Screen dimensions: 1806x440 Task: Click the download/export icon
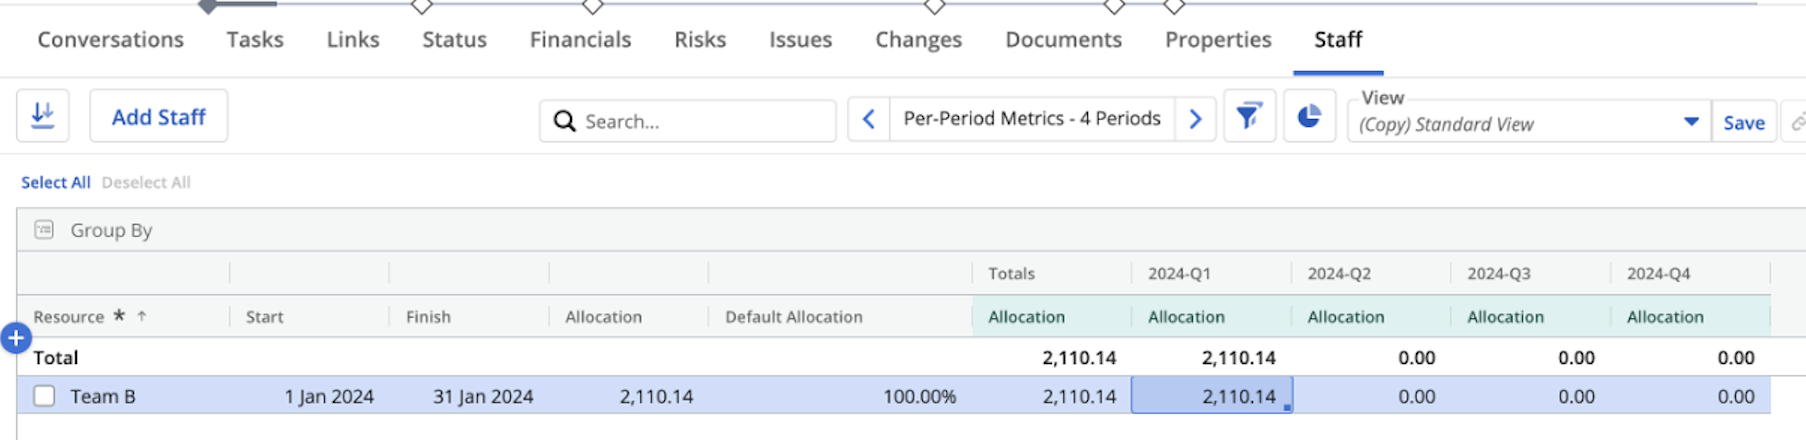pos(43,116)
